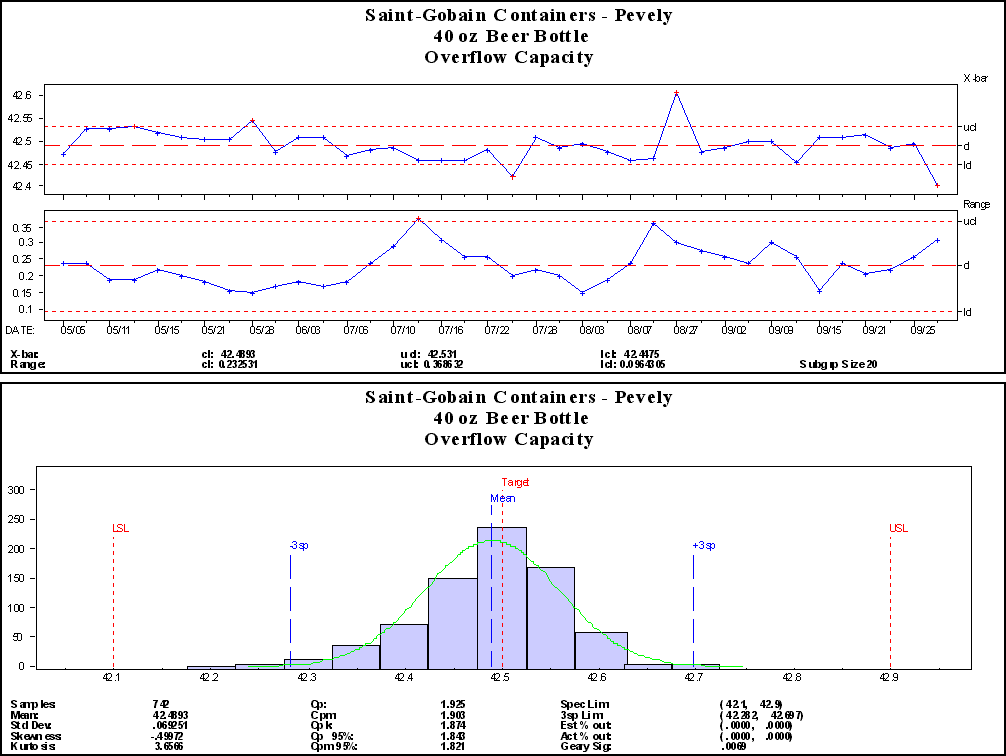
Task: Click the red USL label
Action: point(898,528)
